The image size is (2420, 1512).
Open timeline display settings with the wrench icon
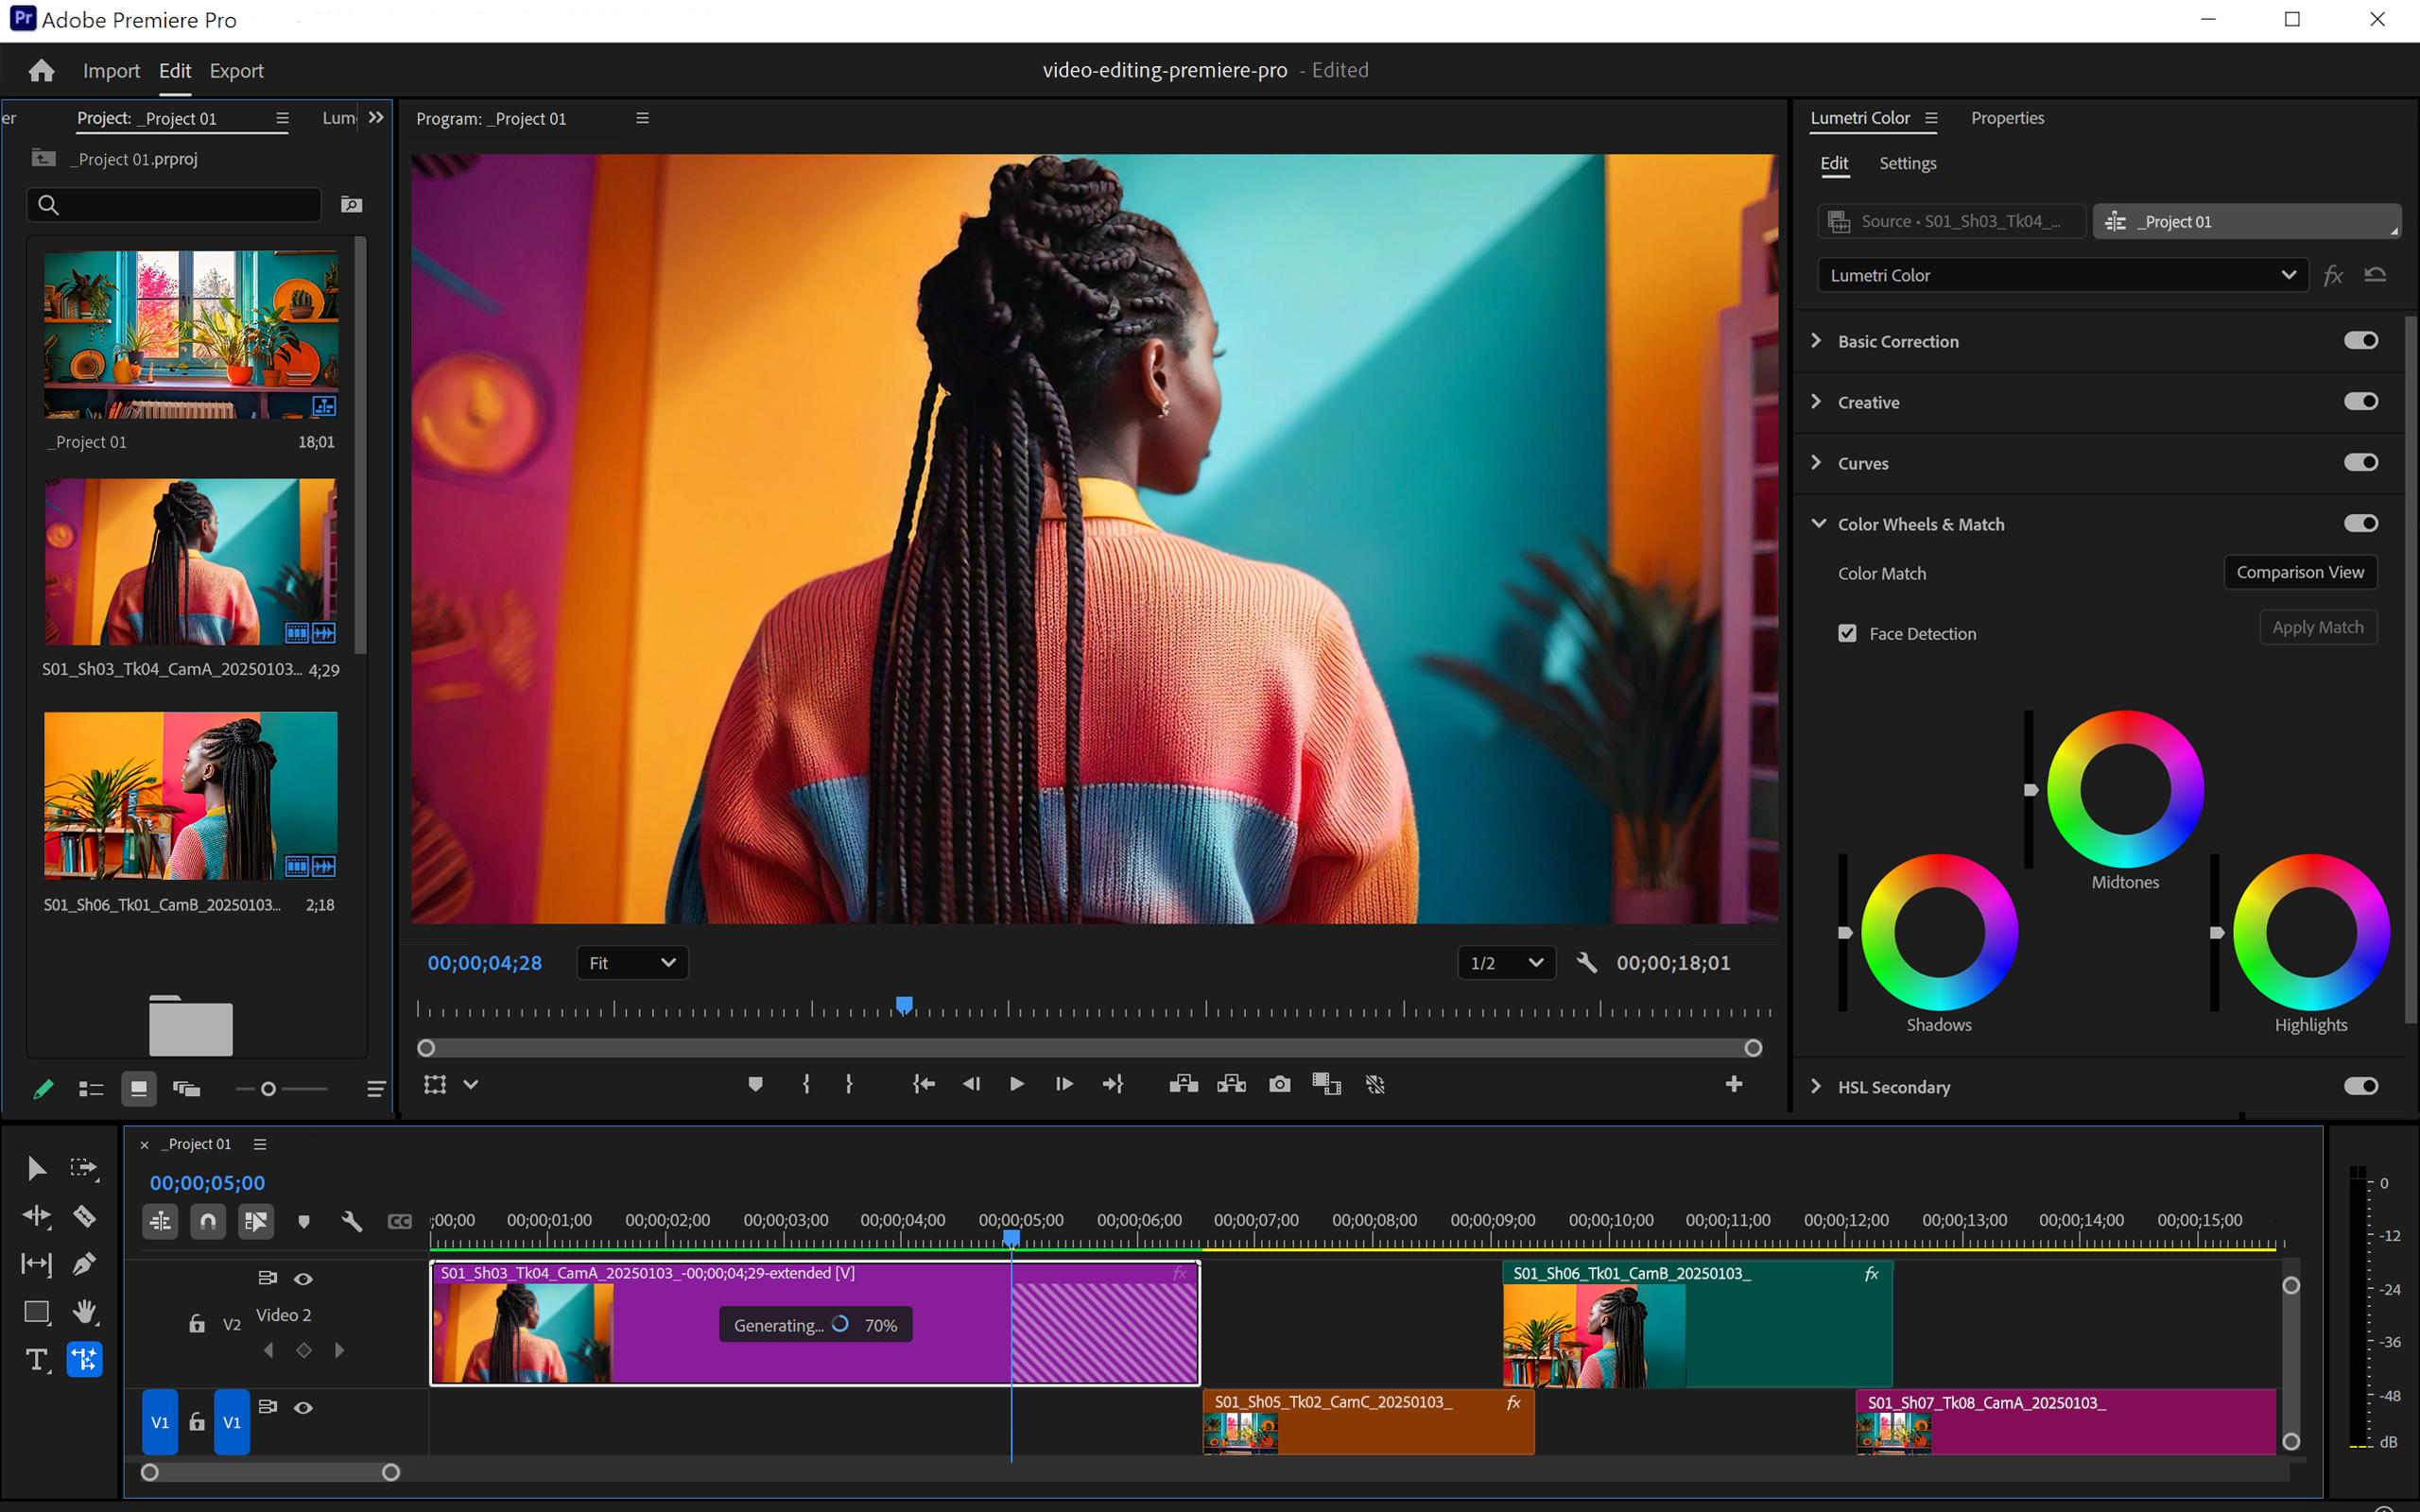point(352,1221)
